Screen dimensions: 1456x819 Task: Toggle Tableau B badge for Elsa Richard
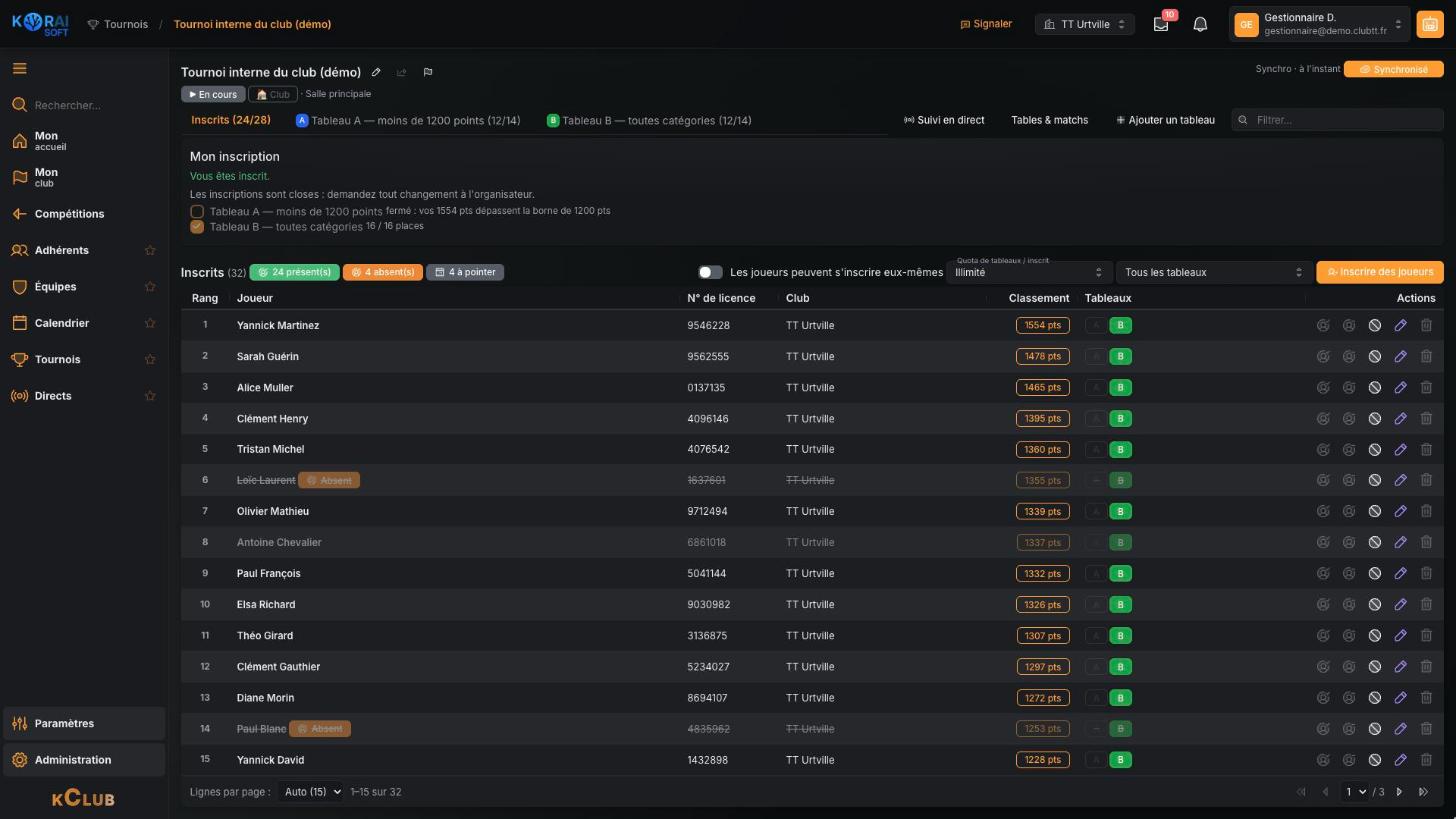(1120, 605)
